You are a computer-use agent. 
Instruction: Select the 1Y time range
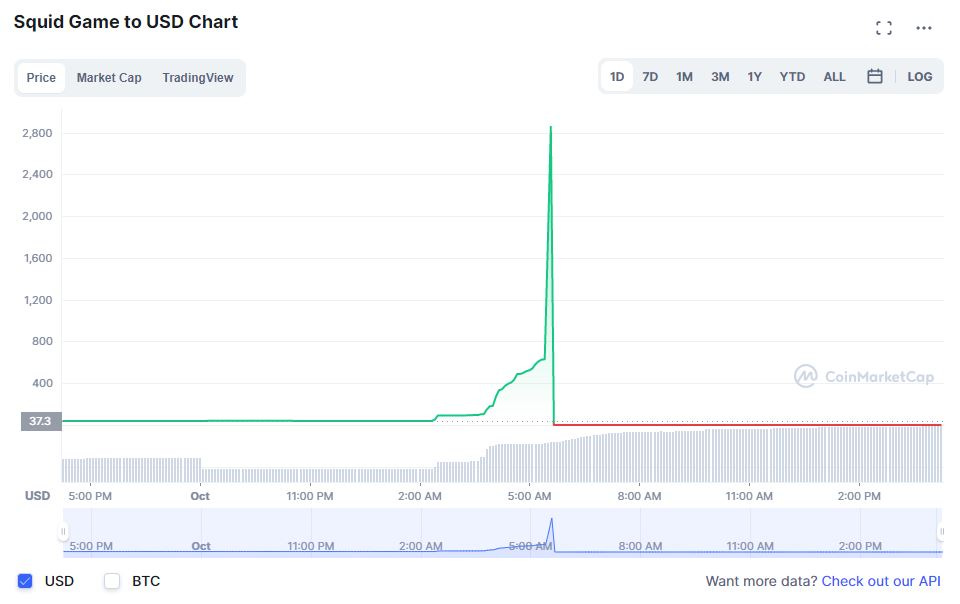[x=754, y=76]
